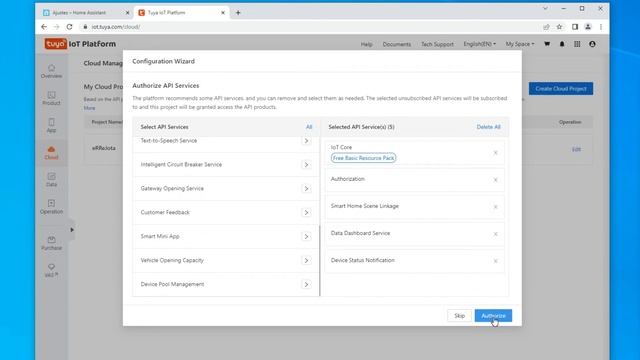Click the eRRejota project name
Viewport: 640px width, 360px height.
point(103,148)
